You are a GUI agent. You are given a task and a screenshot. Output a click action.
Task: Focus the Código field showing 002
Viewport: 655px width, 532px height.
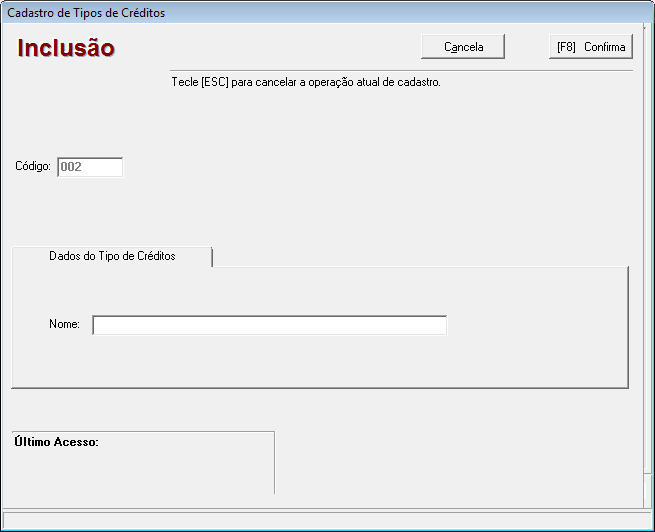pyautogui.click(x=90, y=167)
